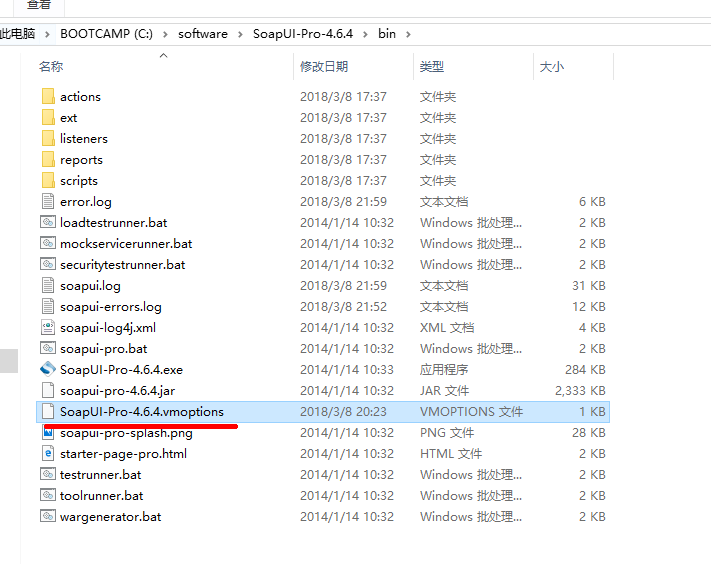Click the VMOPTIONS 文件 type cell
Screen dimensions: 711x564
coord(472,412)
